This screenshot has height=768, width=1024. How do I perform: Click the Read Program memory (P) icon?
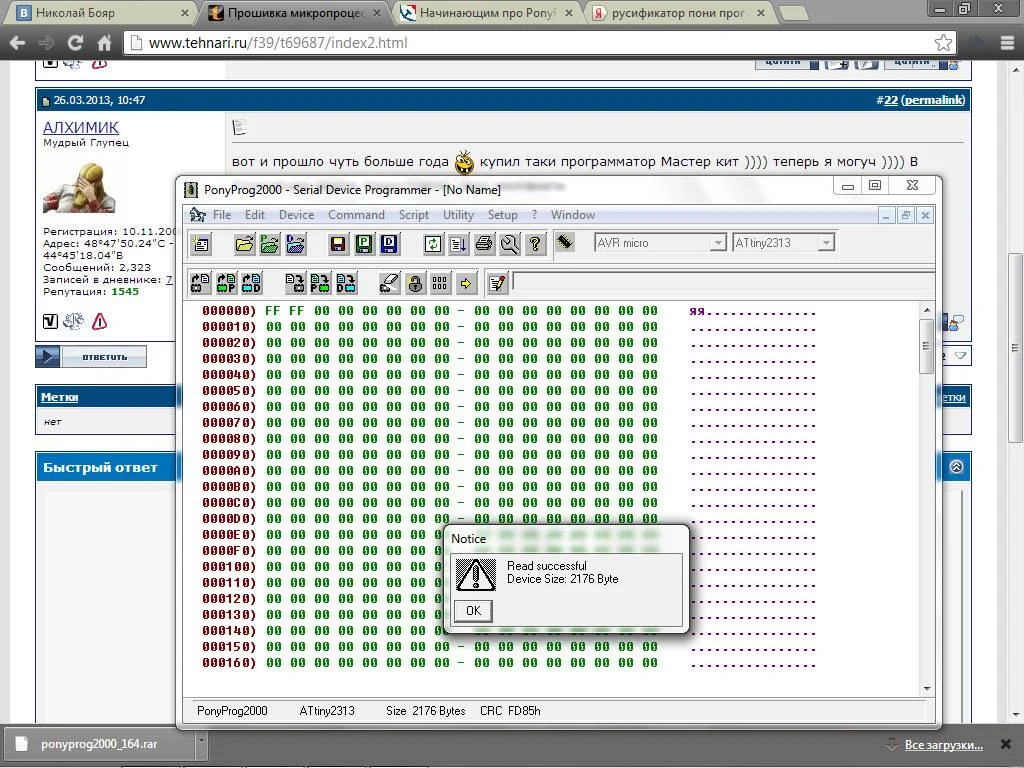coord(226,283)
